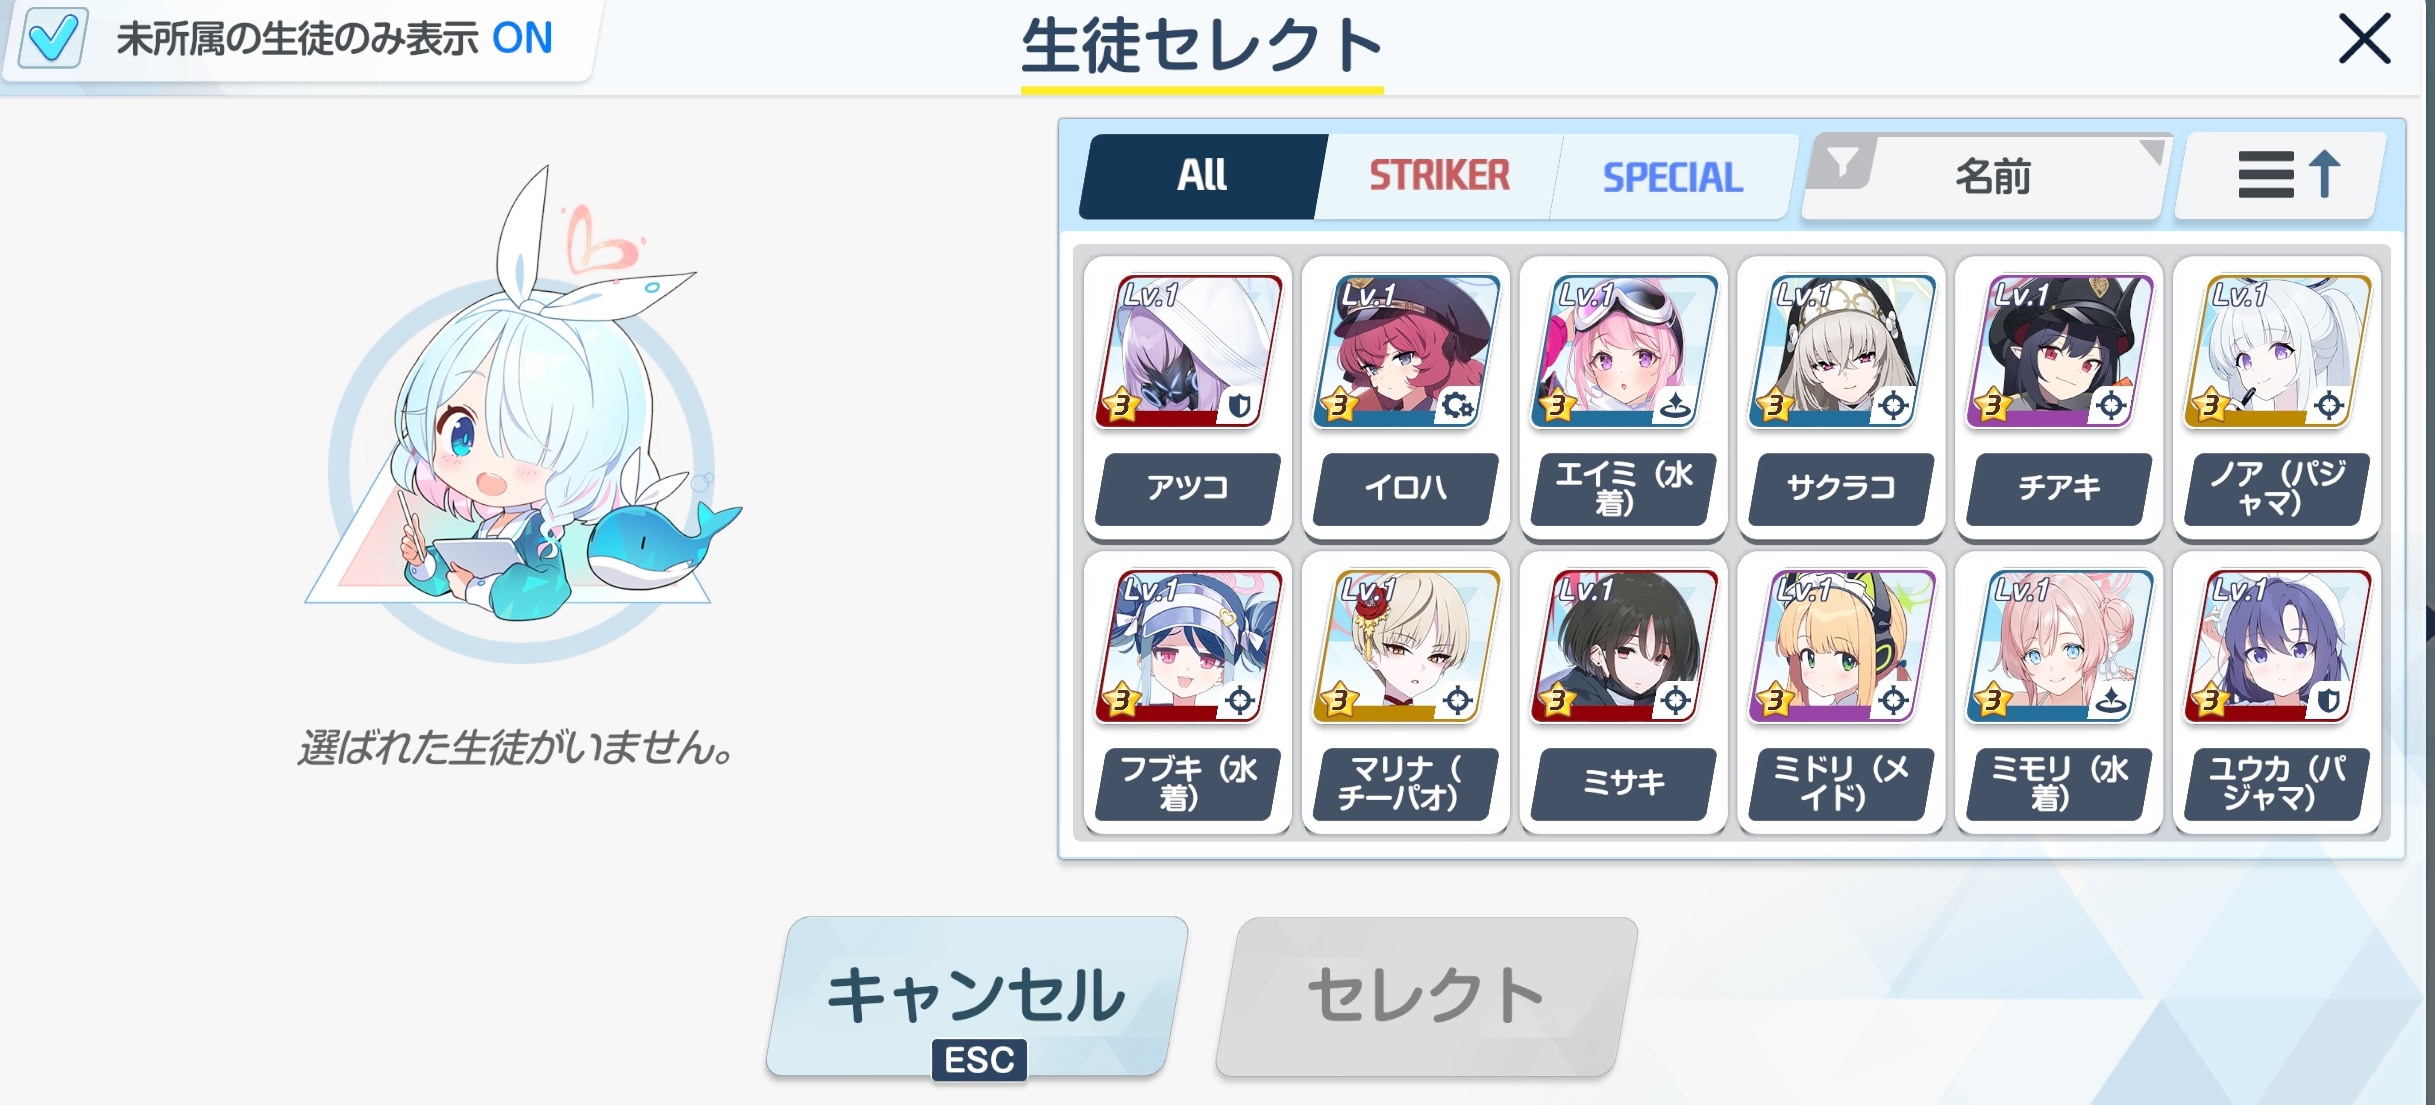Screen dimensions: 2435x1105
Task: Select the フブキ (水着) student portrait
Action: tap(1187, 646)
